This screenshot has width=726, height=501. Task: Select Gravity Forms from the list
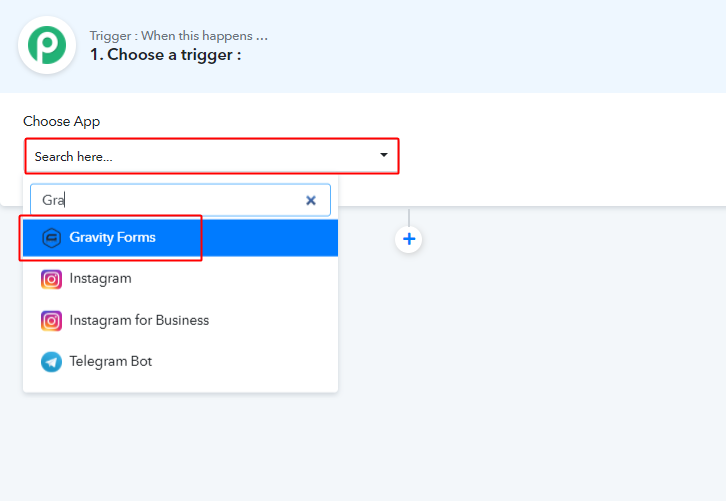[181, 238]
